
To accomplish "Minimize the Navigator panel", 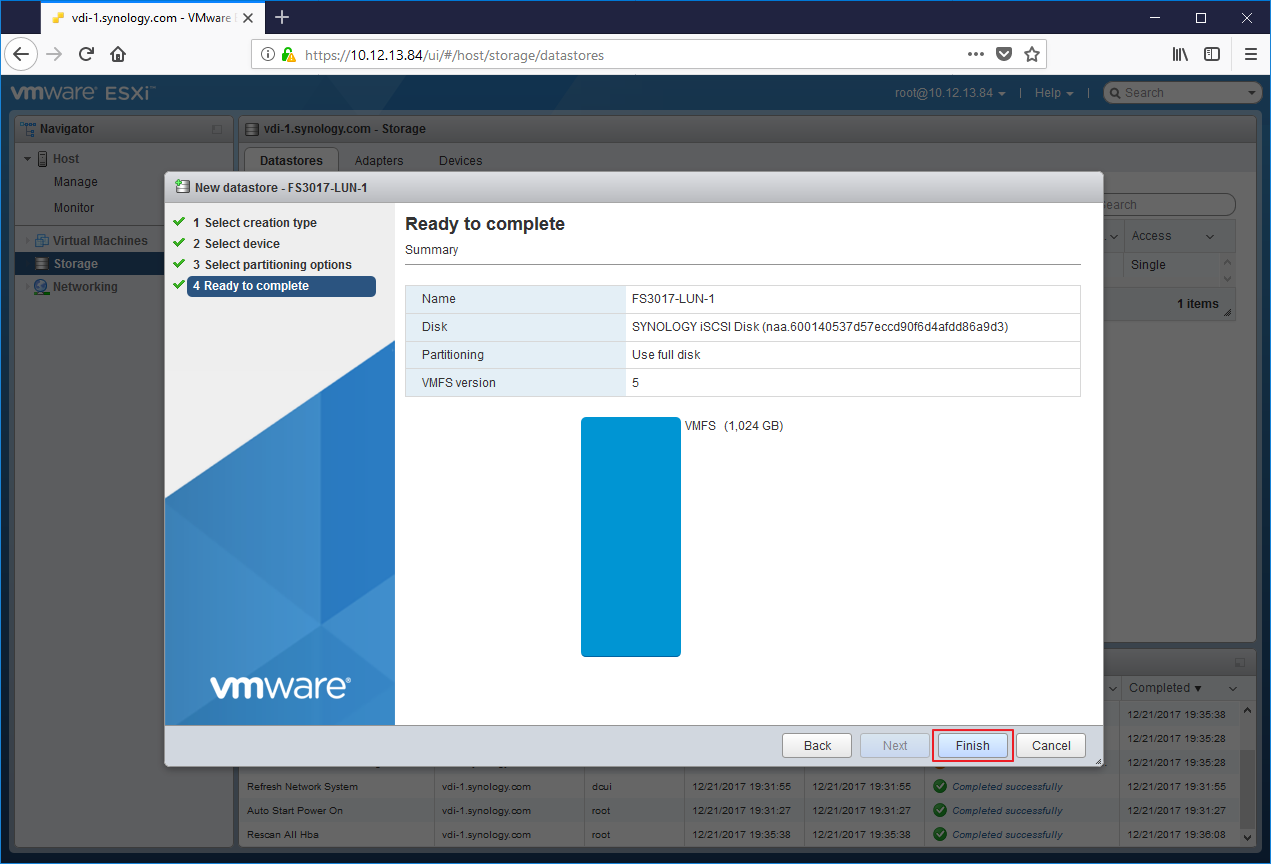I will [217, 129].
